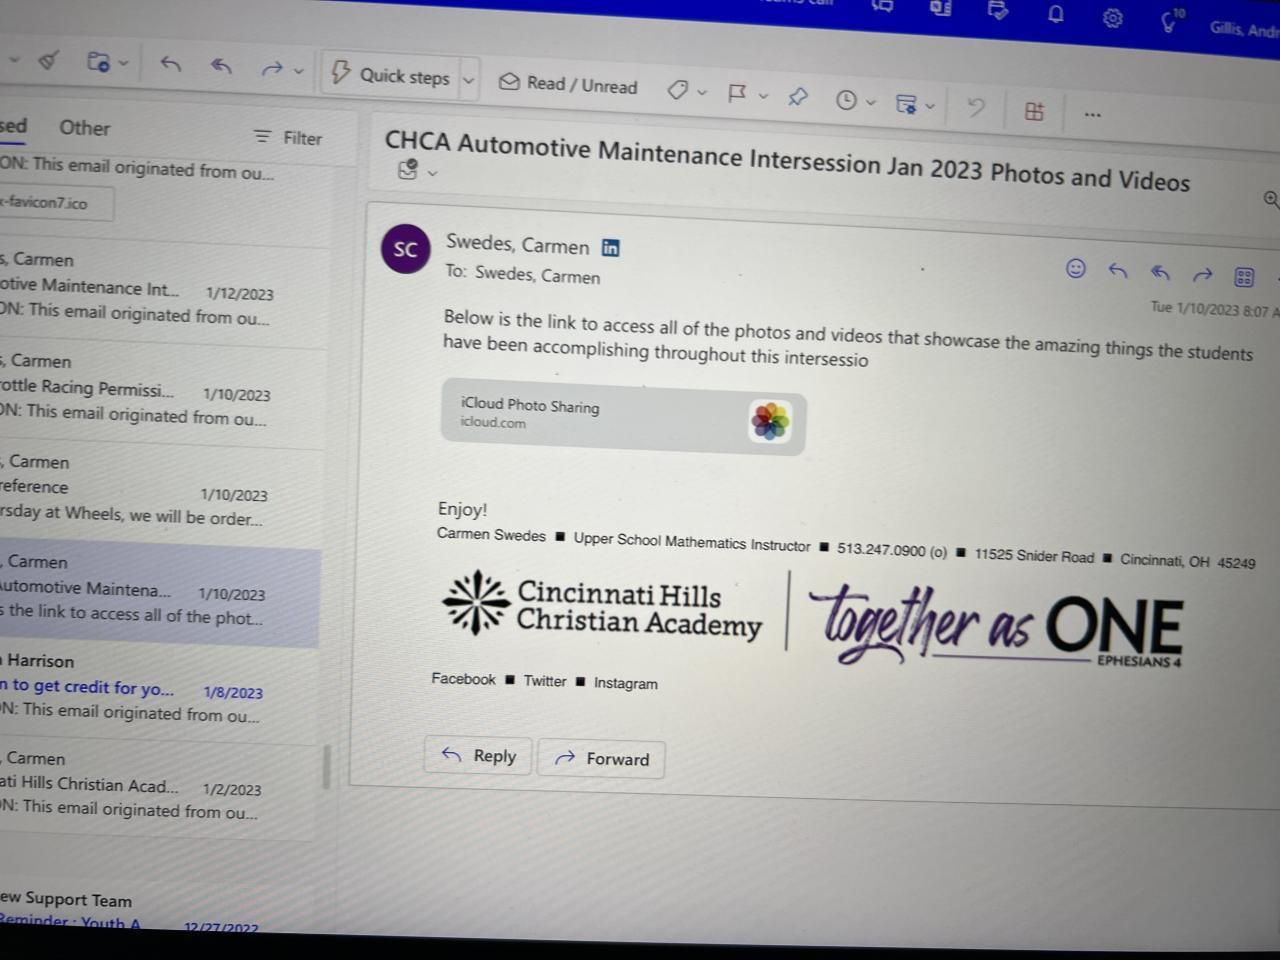Open sender name Swedes, Carmen

point(517,244)
